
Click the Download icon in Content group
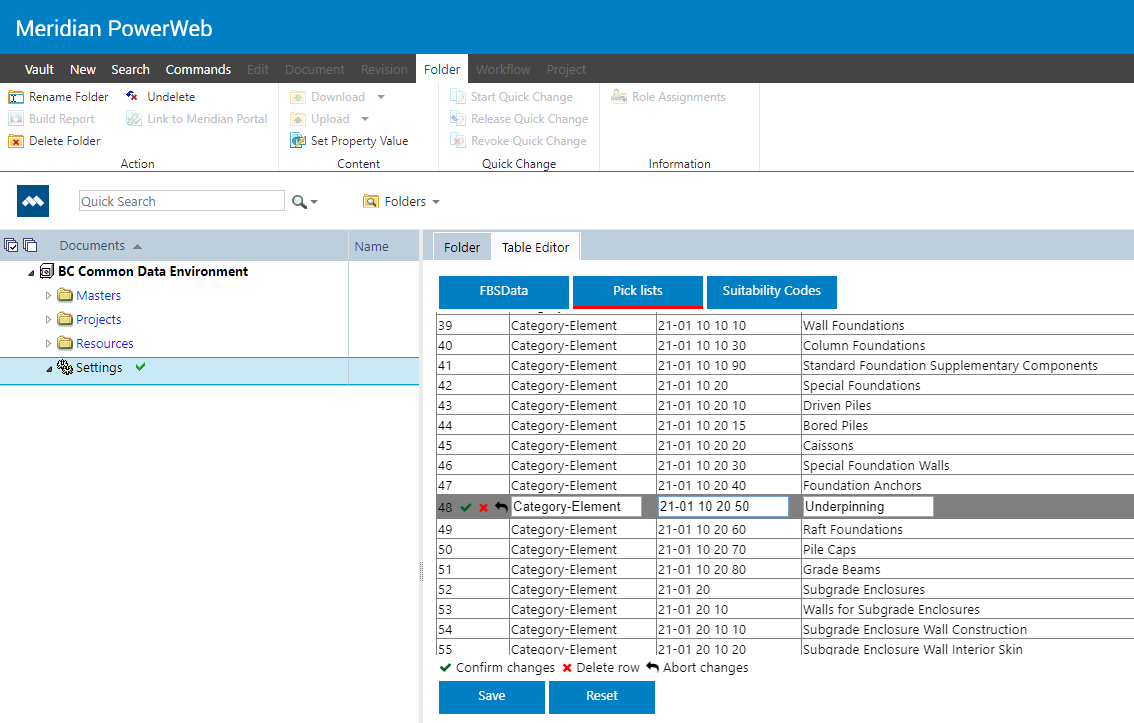coord(298,97)
